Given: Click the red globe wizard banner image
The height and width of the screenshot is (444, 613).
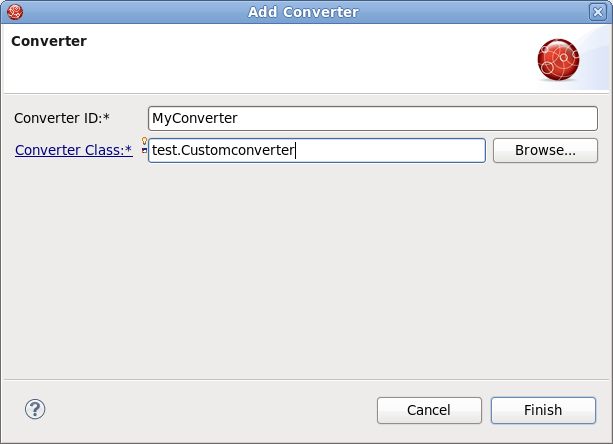Looking at the screenshot, I should click(x=558, y=59).
